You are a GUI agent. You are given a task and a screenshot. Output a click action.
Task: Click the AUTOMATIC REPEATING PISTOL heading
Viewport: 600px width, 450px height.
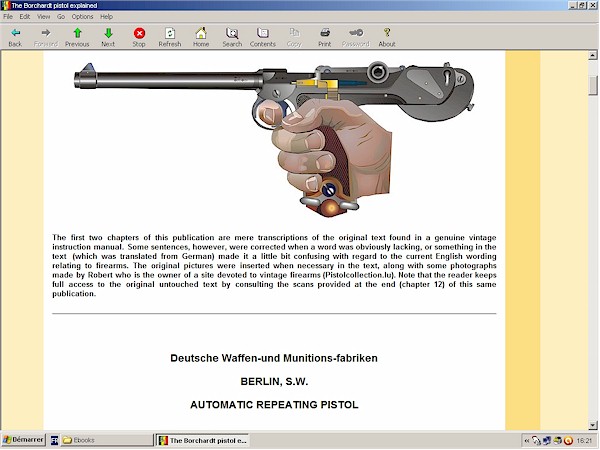tap(274, 405)
